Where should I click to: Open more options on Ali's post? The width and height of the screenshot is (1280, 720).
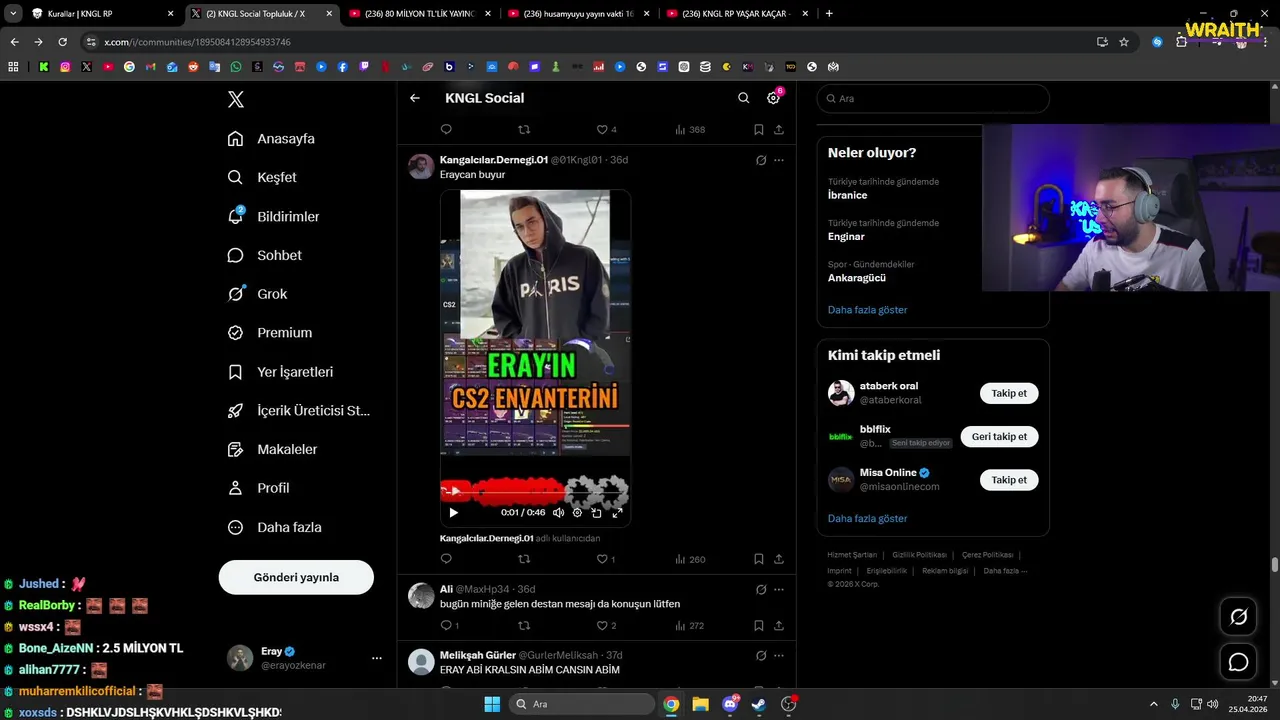coord(779,590)
